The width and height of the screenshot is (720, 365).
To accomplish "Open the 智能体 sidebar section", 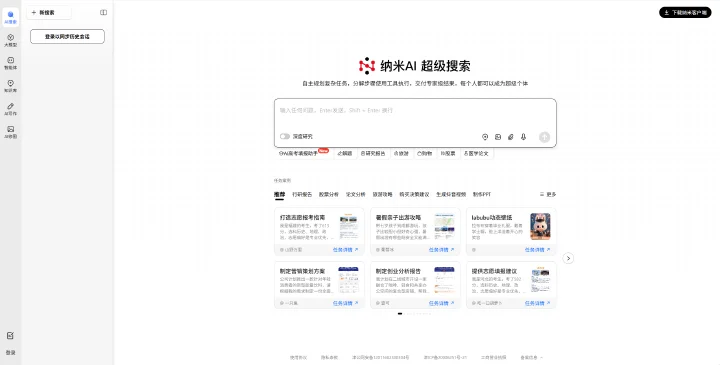I will tap(11, 63).
